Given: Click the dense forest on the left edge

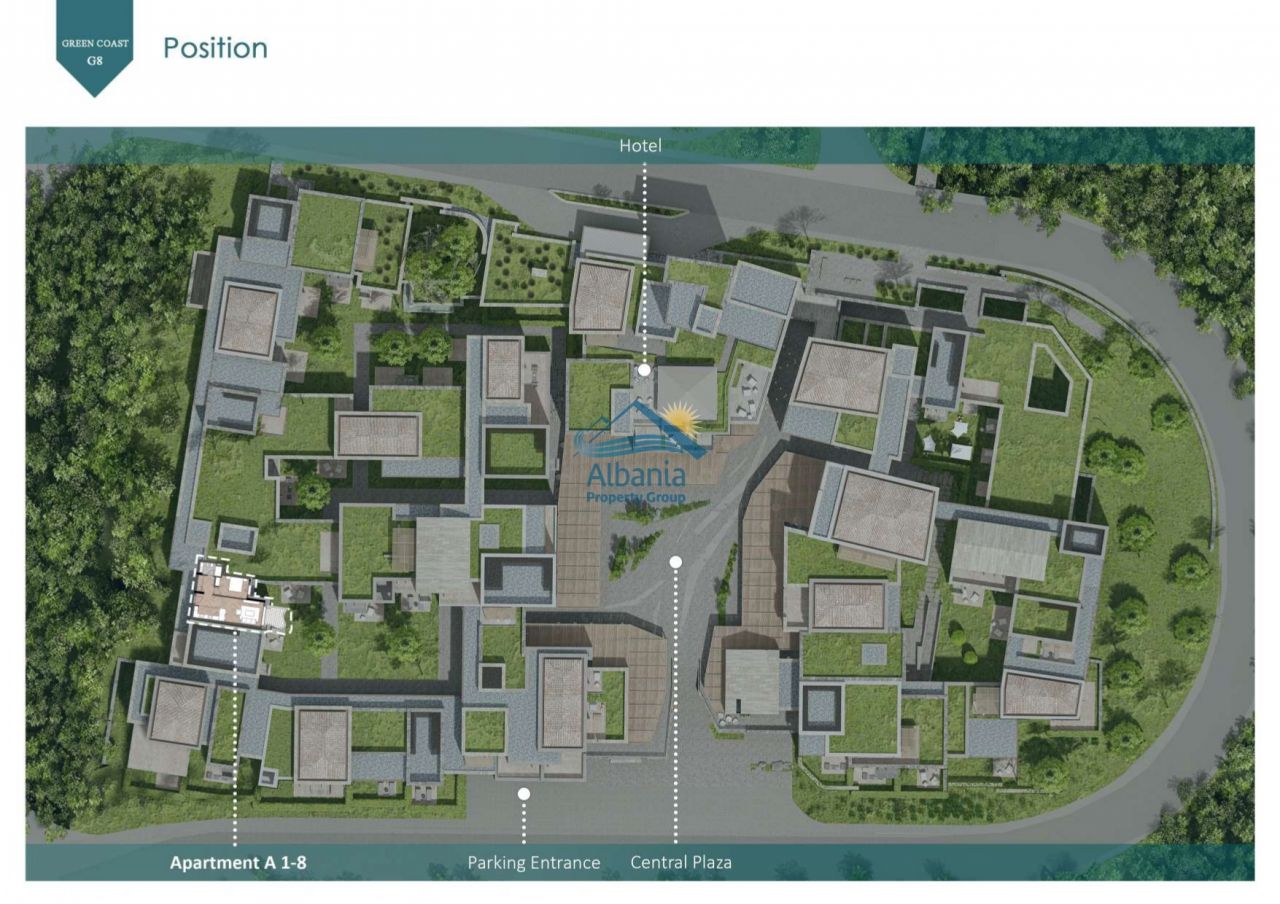Looking at the screenshot, I should pyautogui.click(x=90, y=450).
